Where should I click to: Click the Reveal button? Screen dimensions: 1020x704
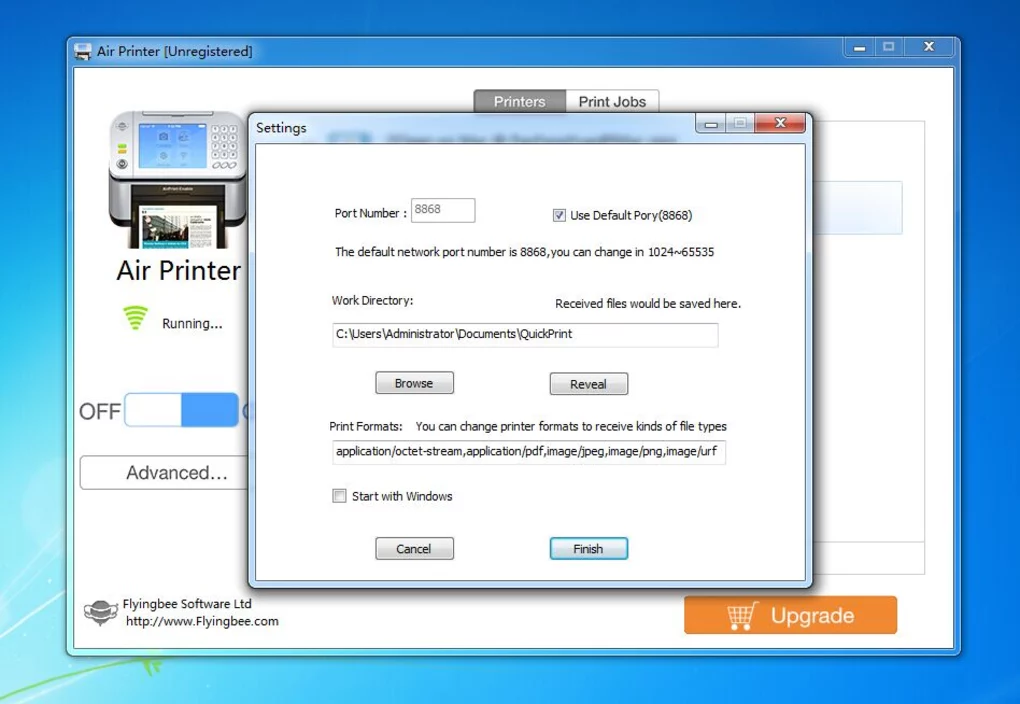coord(588,384)
